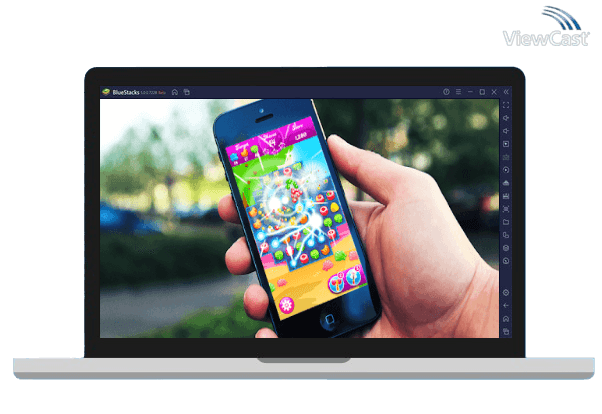The width and height of the screenshot is (602, 414).
Task: Take a screenshot using the sidebar icon
Action: coord(506,209)
